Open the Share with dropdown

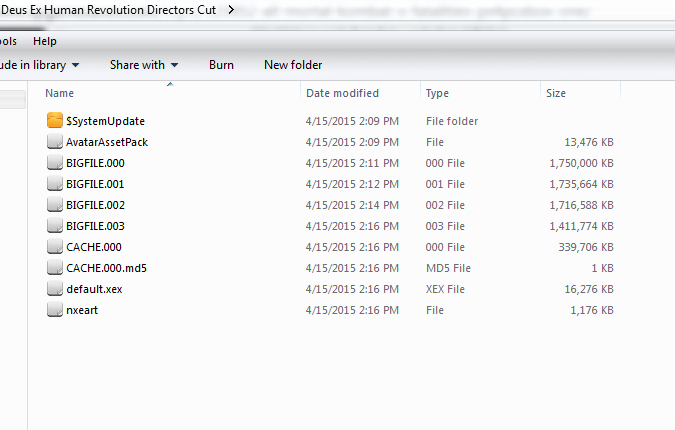point(144,65)
